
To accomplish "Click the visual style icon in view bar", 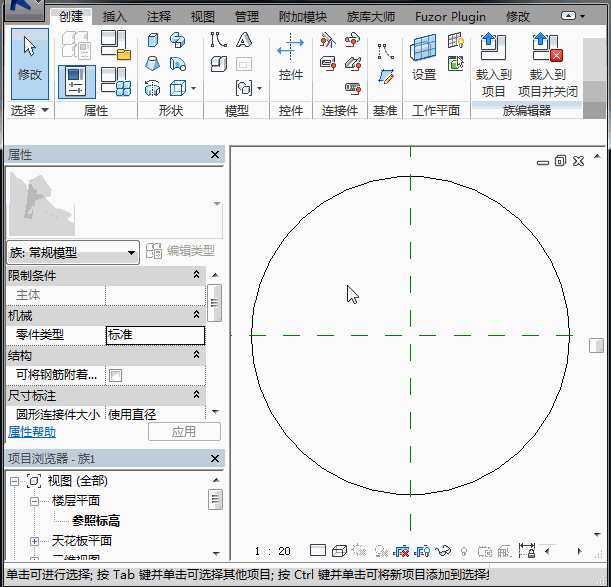I will [x=339, y=551].
